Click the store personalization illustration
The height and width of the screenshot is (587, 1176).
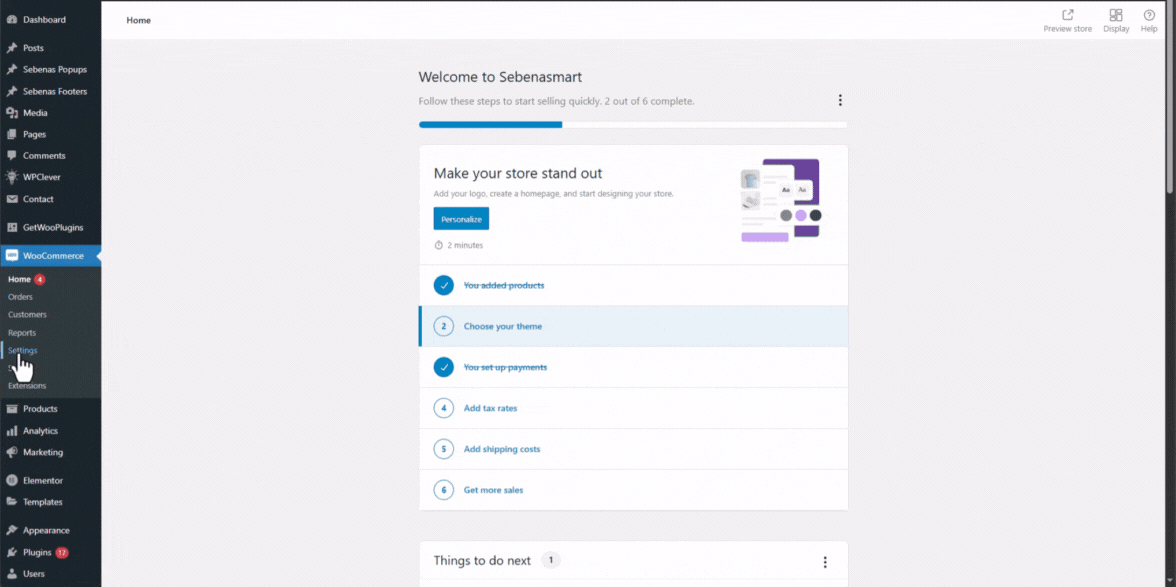point(781,200)
